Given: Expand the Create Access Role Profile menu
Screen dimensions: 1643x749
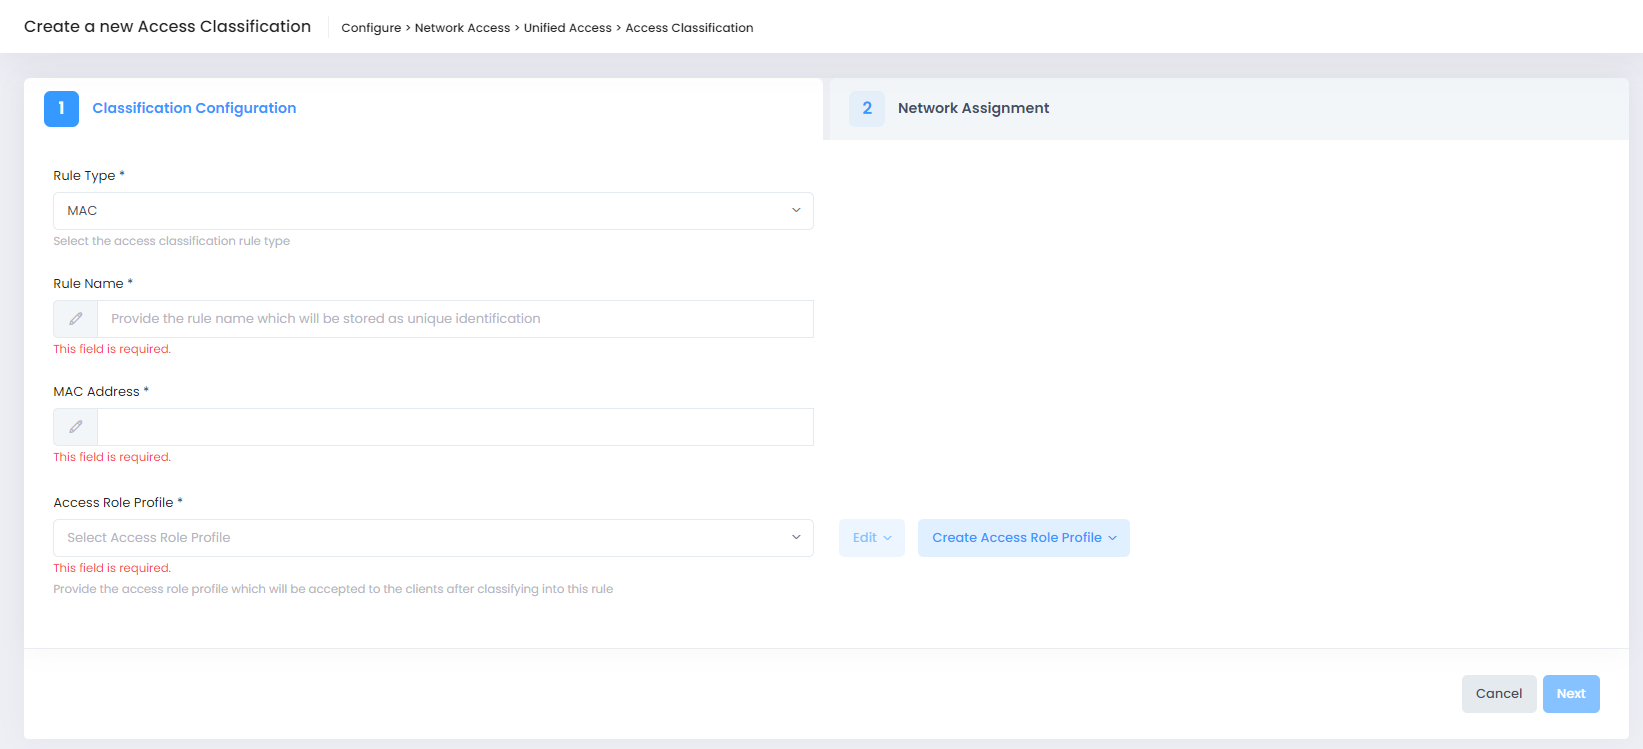Looking at the screenshot, I should 1023,538.
